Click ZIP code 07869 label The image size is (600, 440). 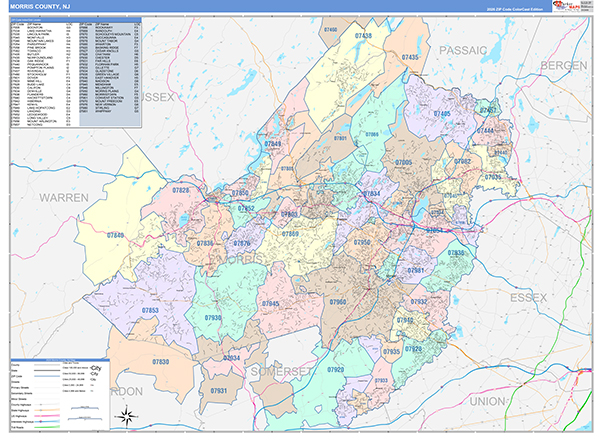click(x=290, y=233)
